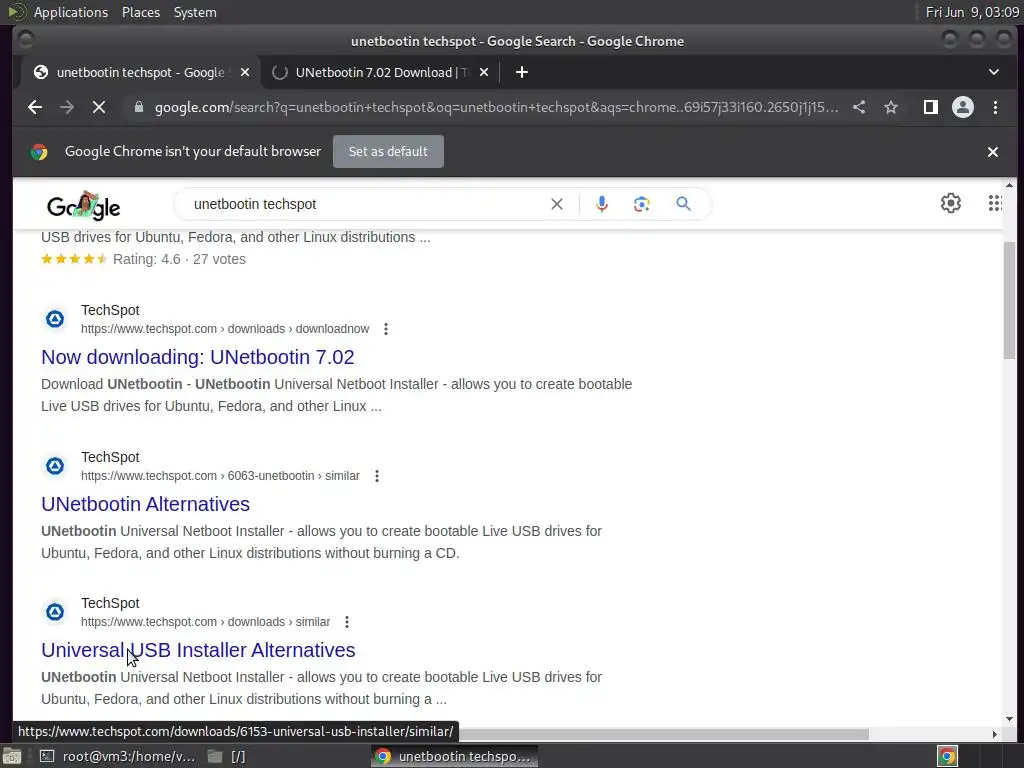Switch to 'UNetbootin 7.02 Download' tab
This screenshot has width=1024, height=768.
coord(381,72)
